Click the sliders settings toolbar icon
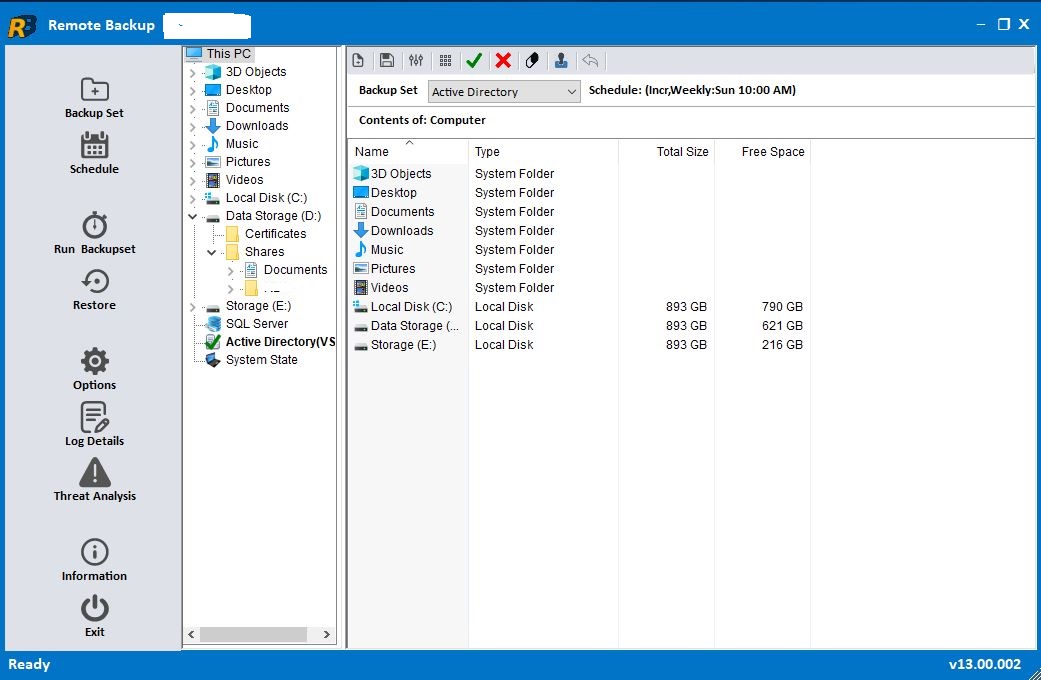 [416, 60]
